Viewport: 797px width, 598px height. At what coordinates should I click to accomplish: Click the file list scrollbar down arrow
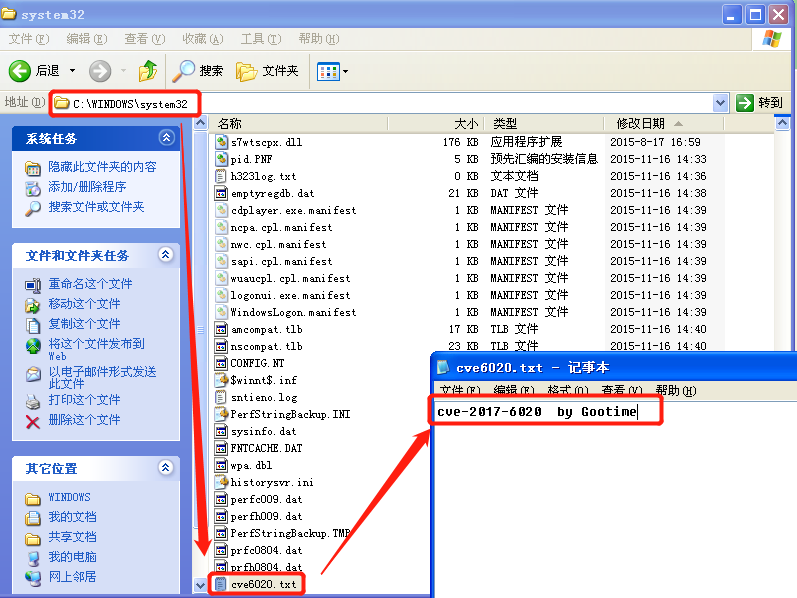[200, 585]
